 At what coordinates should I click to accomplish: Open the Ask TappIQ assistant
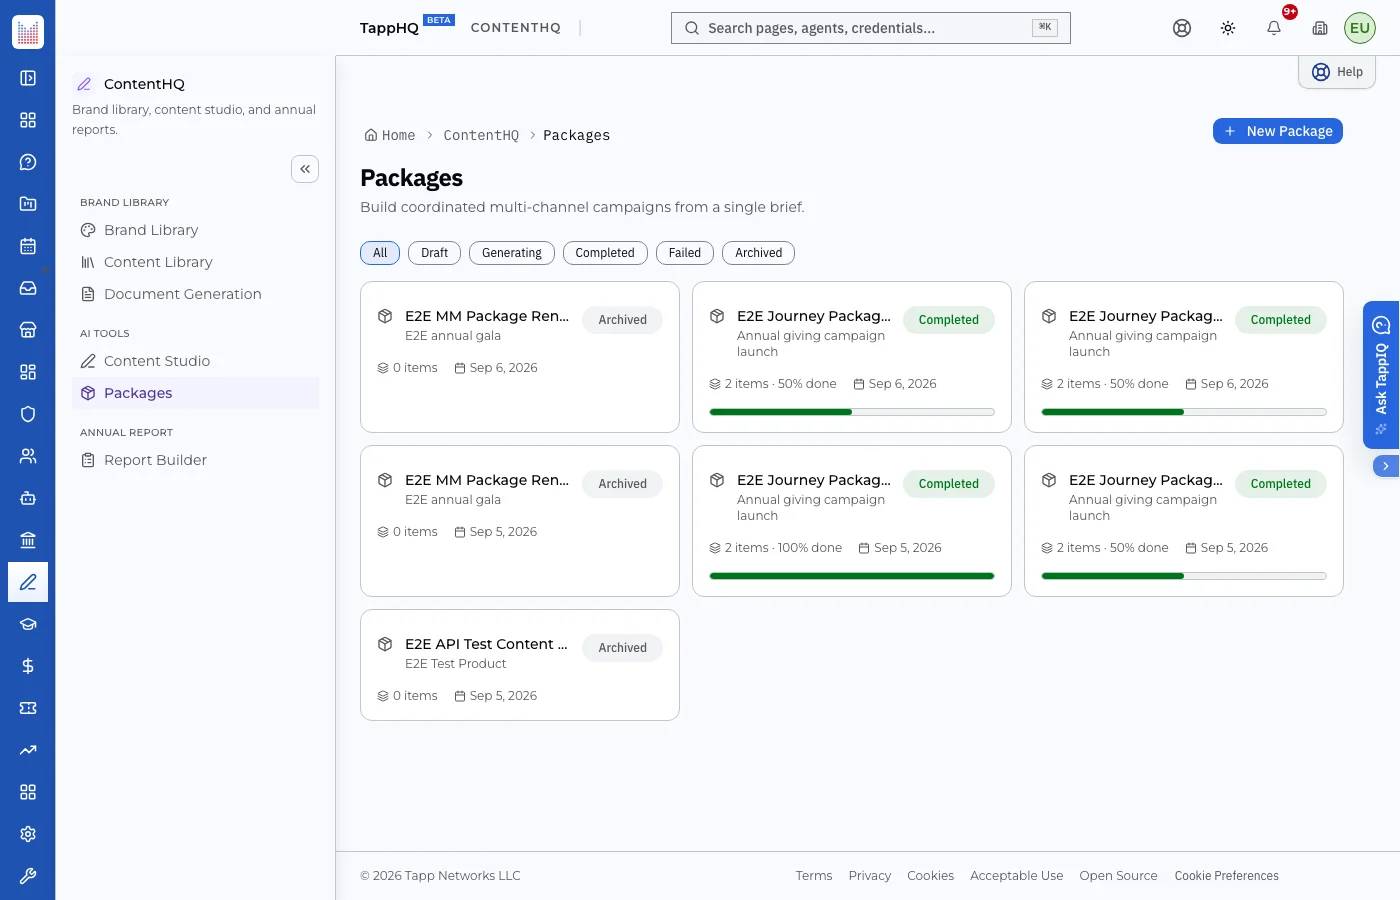[x=1381, y=375]
